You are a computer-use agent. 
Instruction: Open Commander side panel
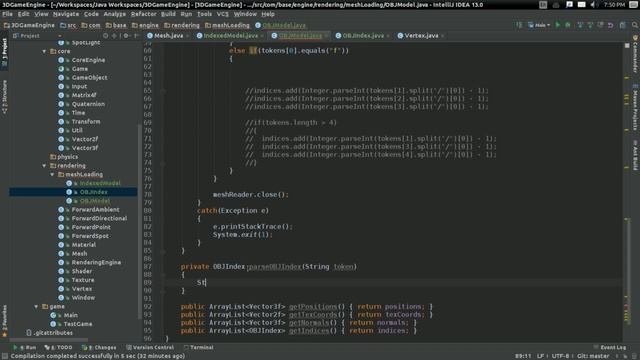[636, 54]
